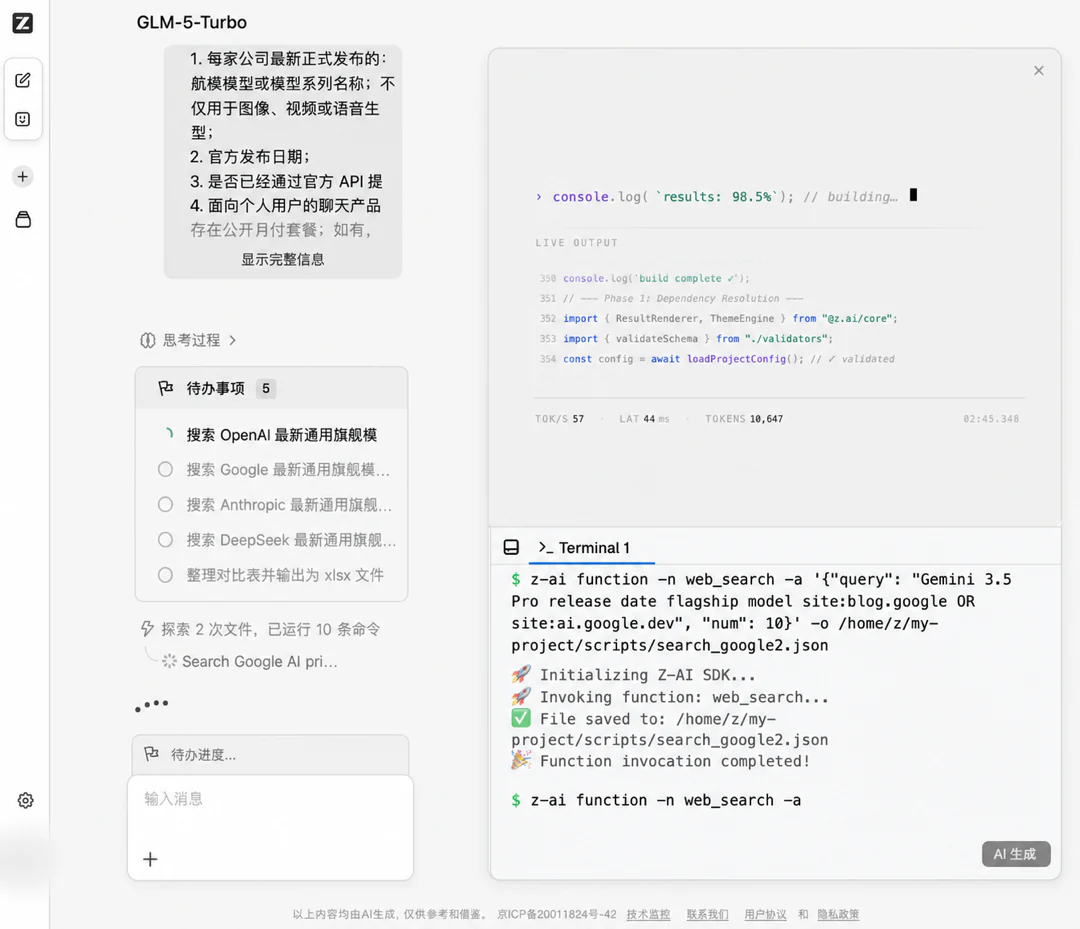Open settings with the gear icon
Screen dimensions: 1080x929
click(25, 800)
